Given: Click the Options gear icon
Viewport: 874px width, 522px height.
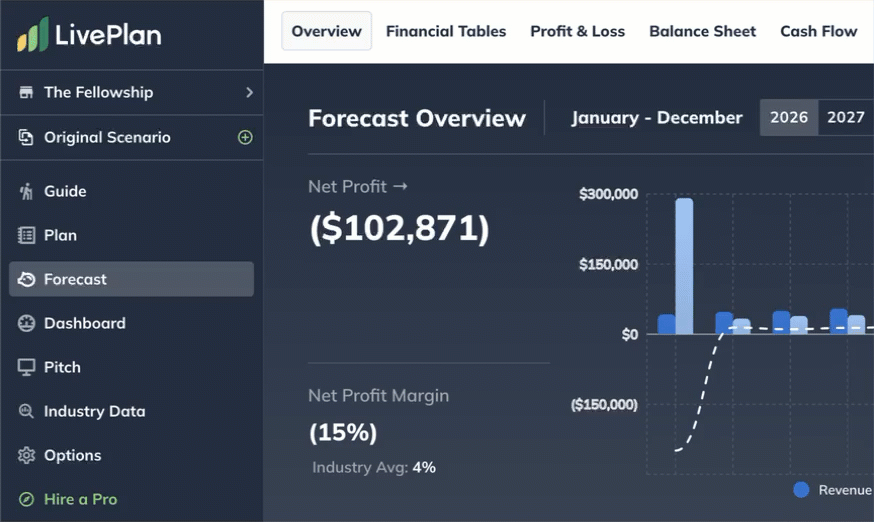Looking at the screenshot, I should 26,455.
